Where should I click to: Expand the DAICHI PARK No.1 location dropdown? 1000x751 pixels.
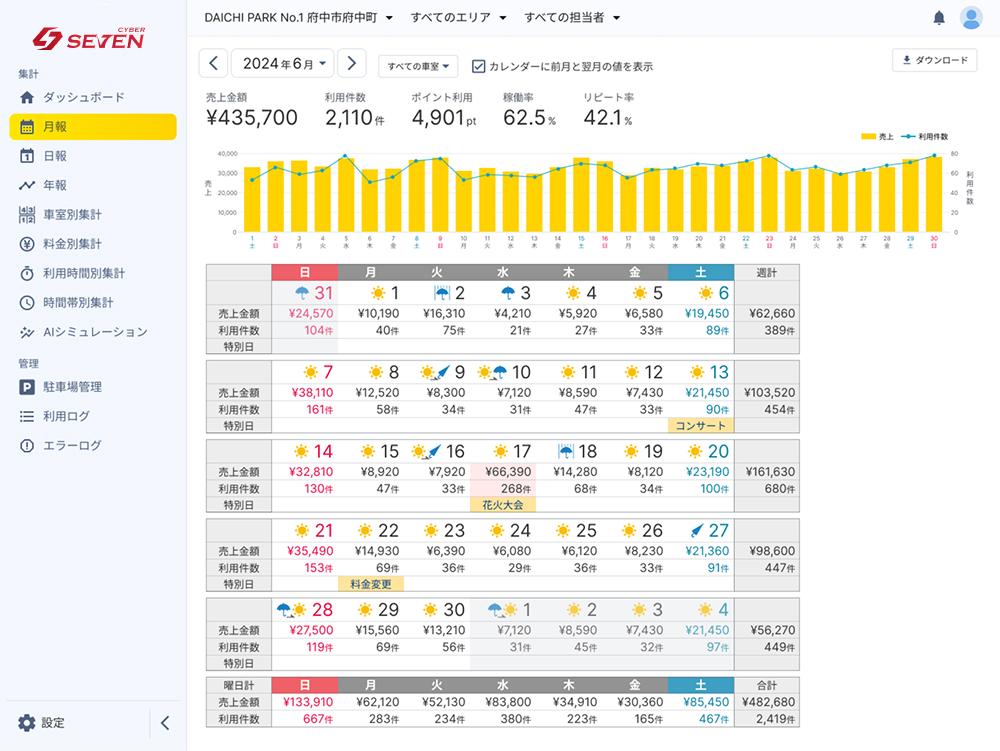(x=298, y=18)
